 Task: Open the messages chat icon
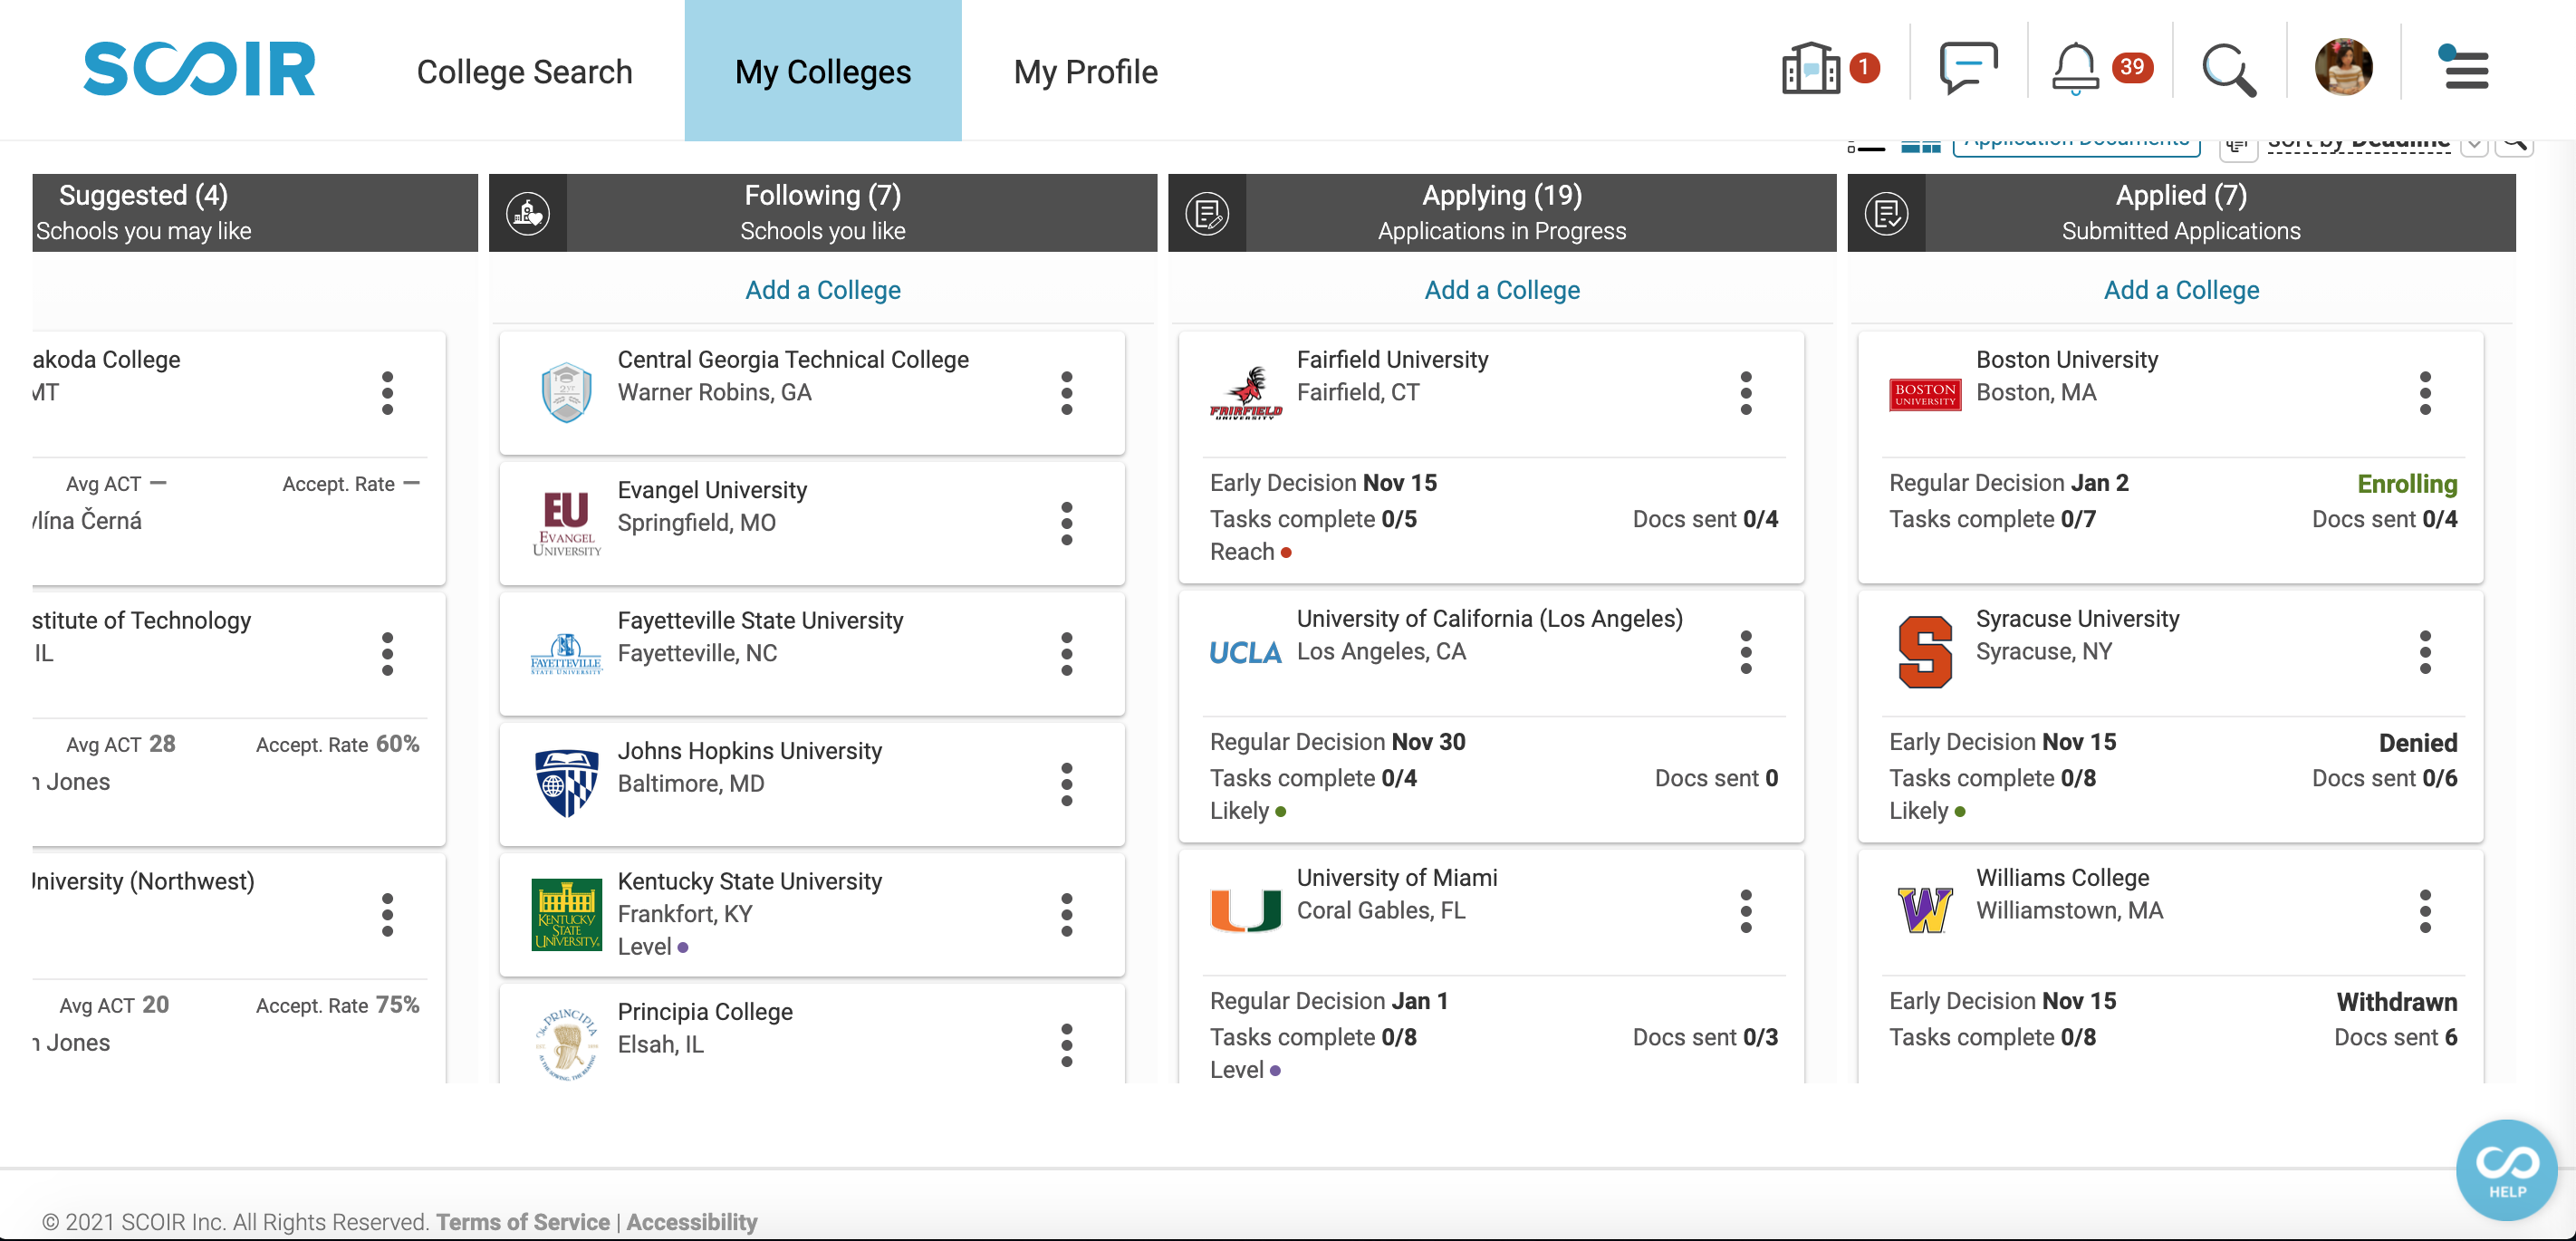tap(1968, 69)
